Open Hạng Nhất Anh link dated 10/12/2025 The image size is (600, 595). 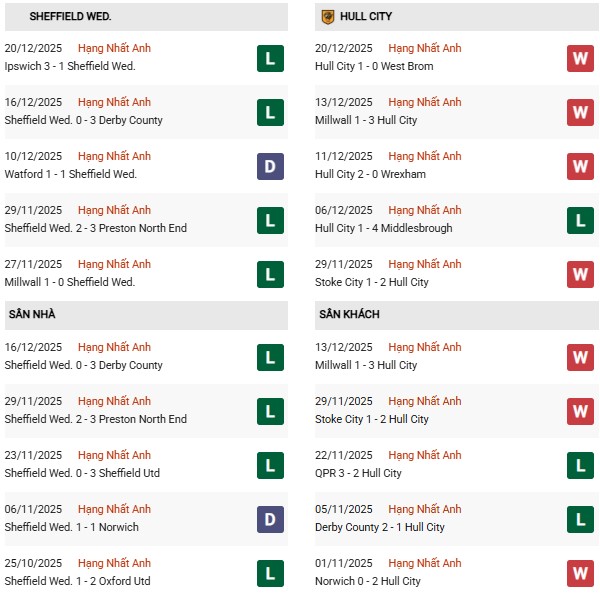click(114, 156)
